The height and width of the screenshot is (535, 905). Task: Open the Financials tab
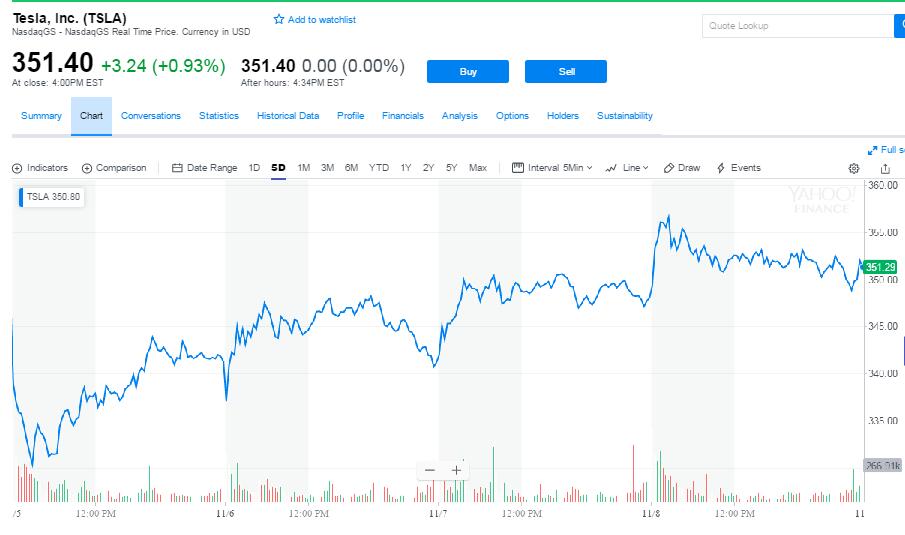tap(403, 116)
